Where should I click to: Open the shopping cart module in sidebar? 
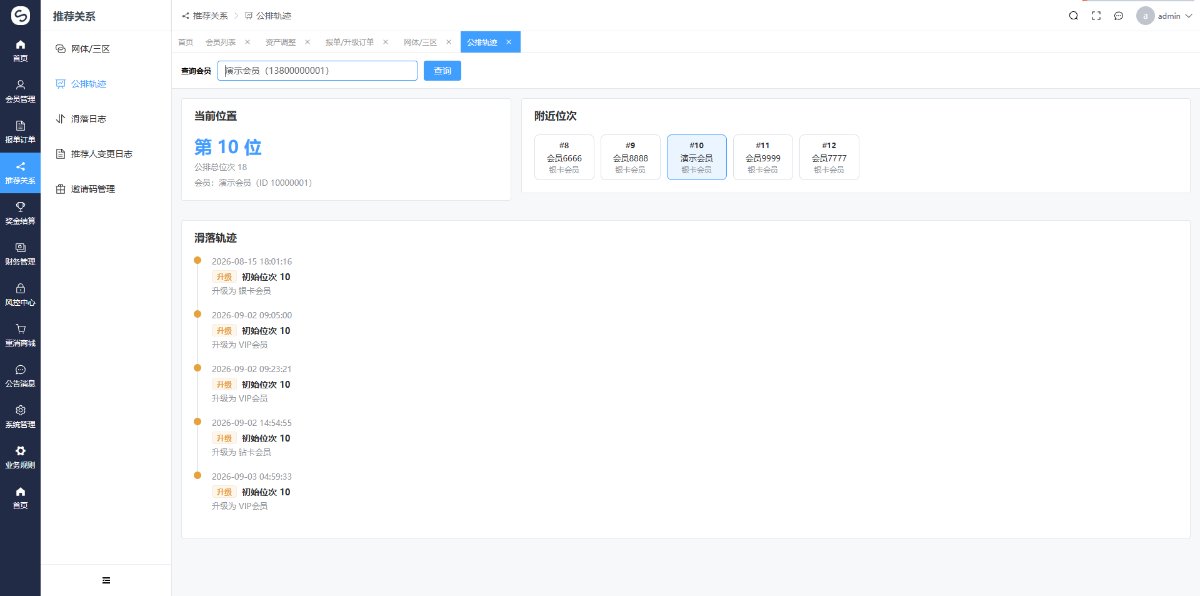coord(20,335)
